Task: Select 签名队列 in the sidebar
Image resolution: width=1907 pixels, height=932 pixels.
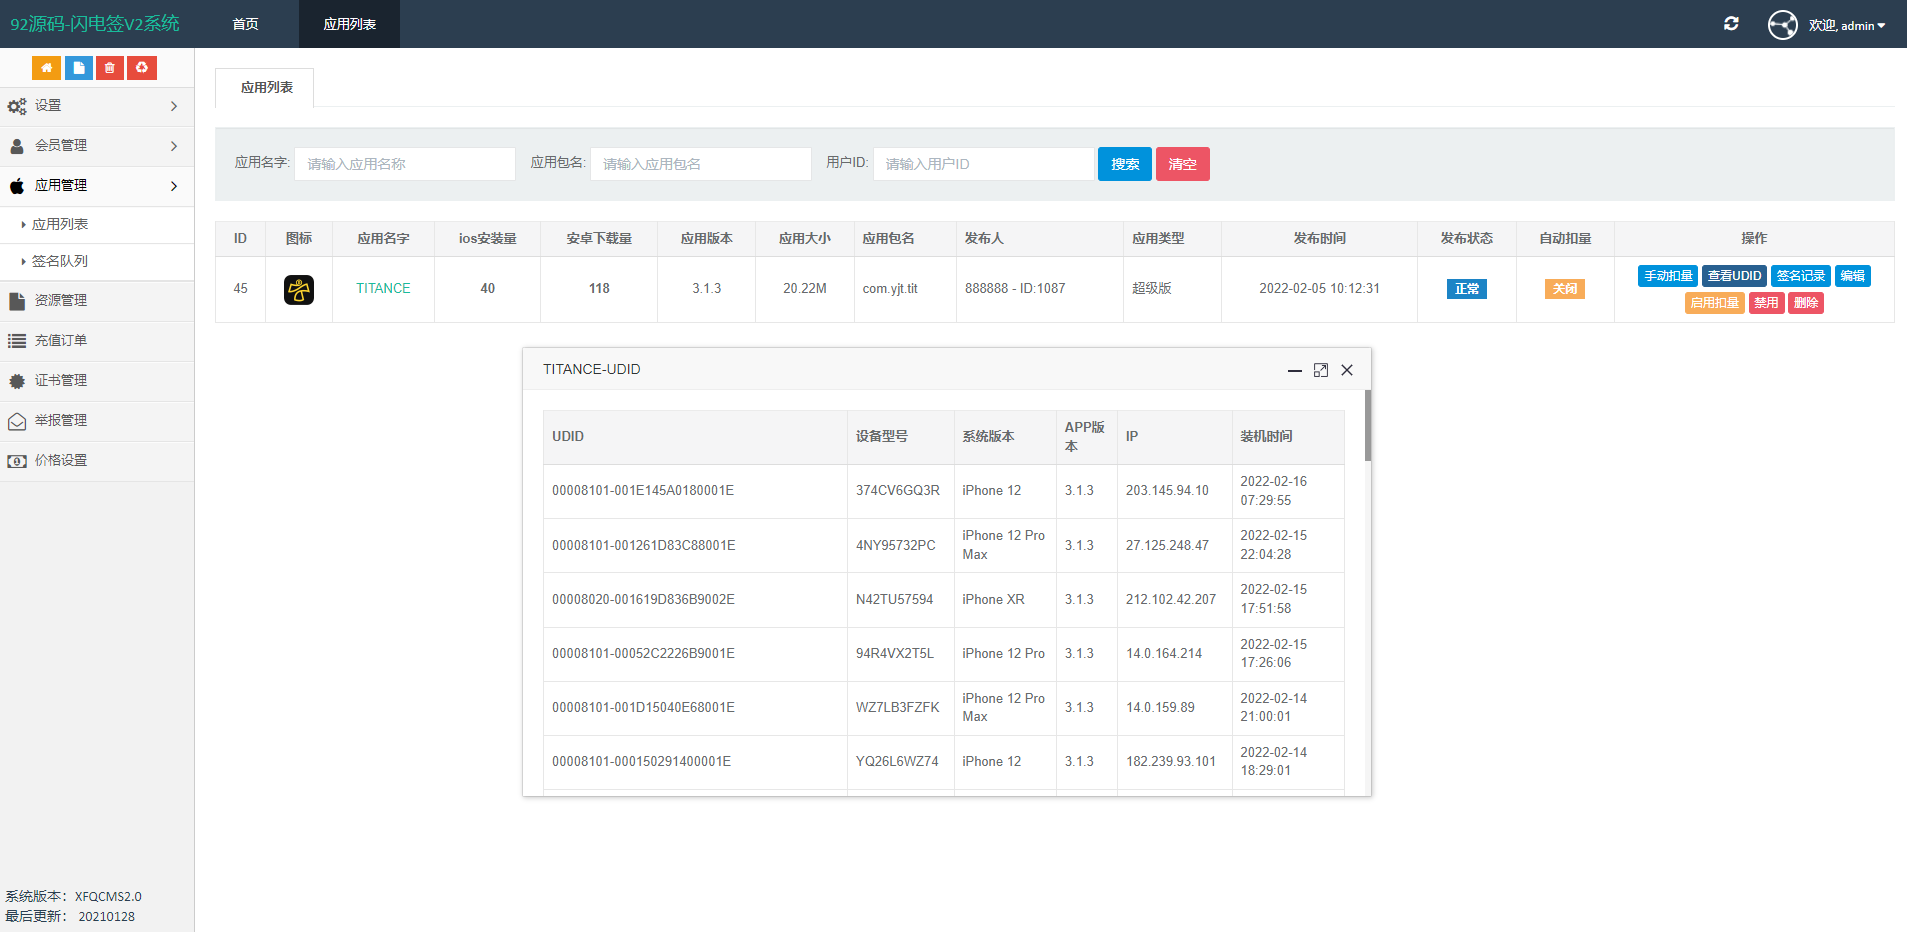Action: coord(60,262)
